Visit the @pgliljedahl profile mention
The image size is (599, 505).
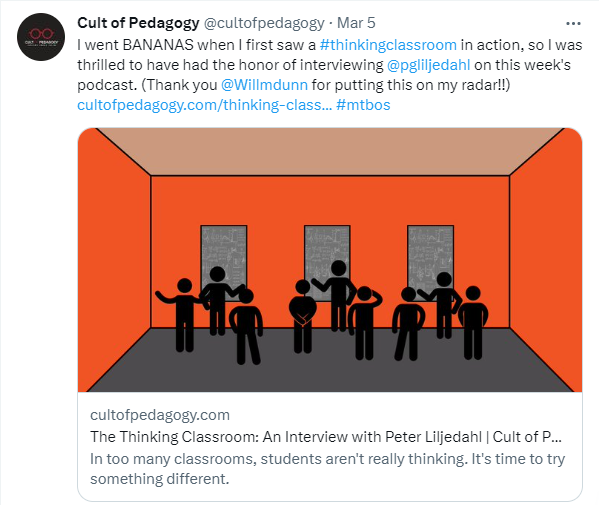coord(428,65)
